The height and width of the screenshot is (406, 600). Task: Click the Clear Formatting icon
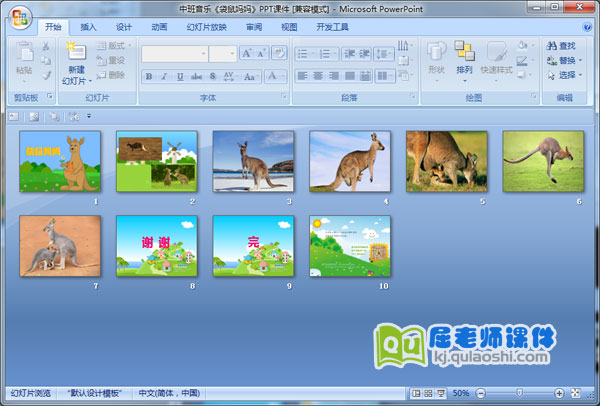click(x=279, y=53)
